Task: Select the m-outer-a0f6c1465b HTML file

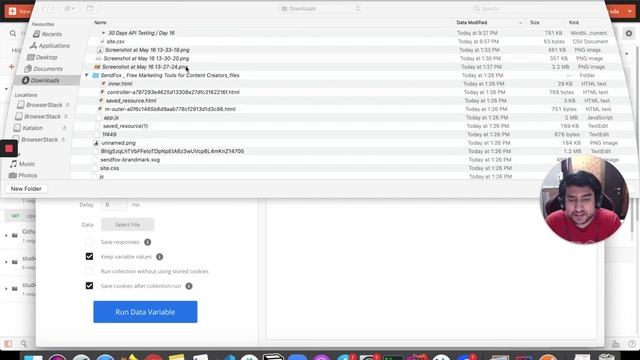Action: coord(170,109)
